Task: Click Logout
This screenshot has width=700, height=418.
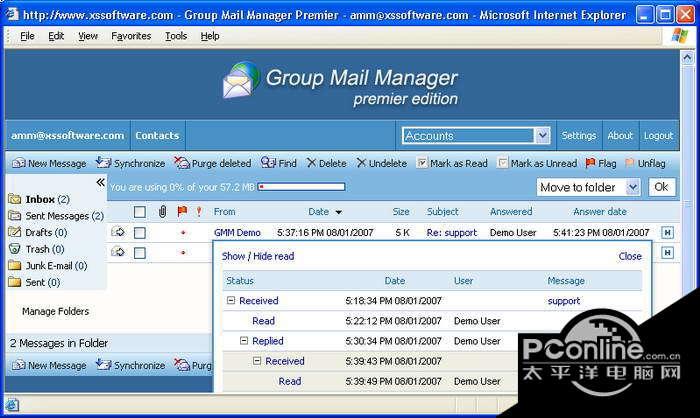Action: click(658, 135)
